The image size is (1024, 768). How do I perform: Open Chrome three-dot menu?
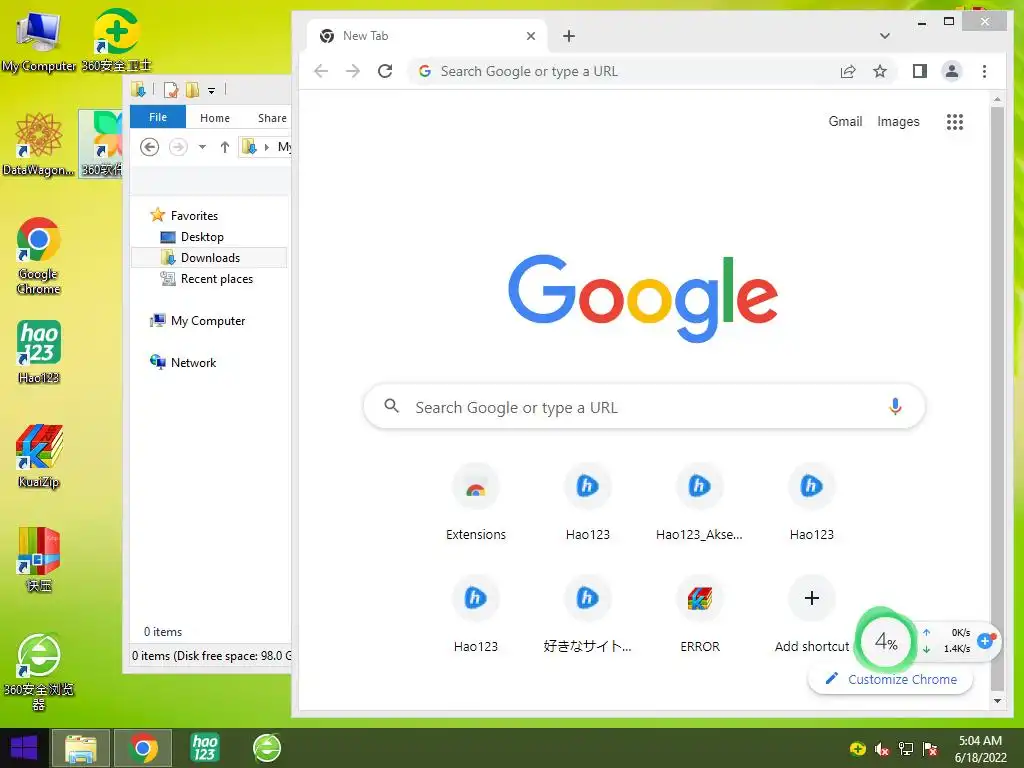[x=984, y=71]
